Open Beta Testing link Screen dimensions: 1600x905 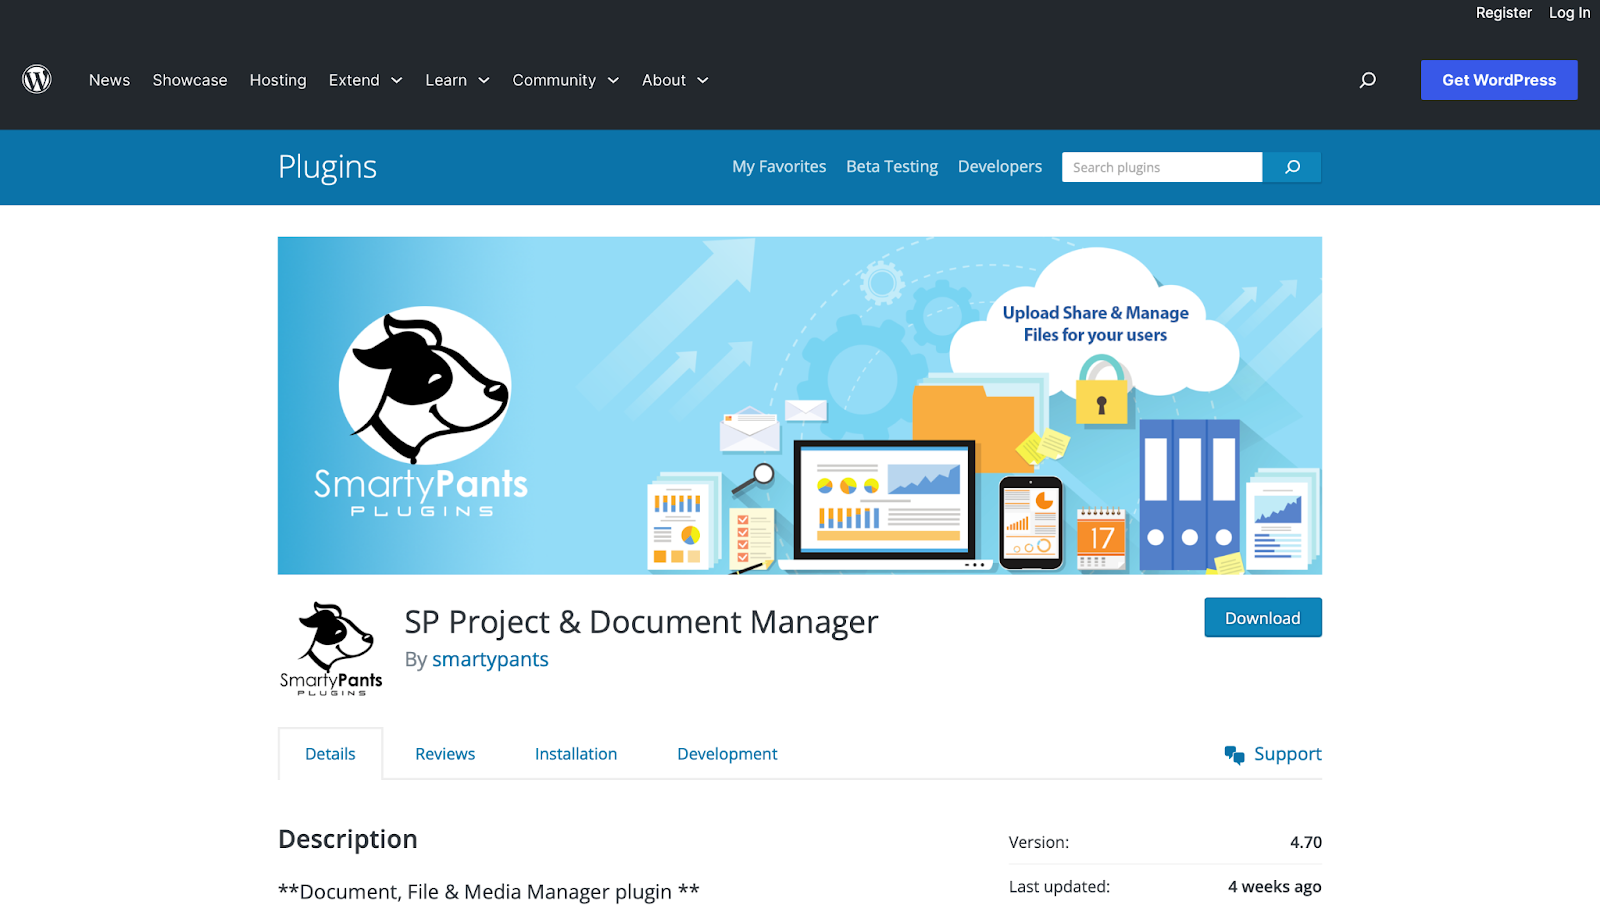[892, 167]
